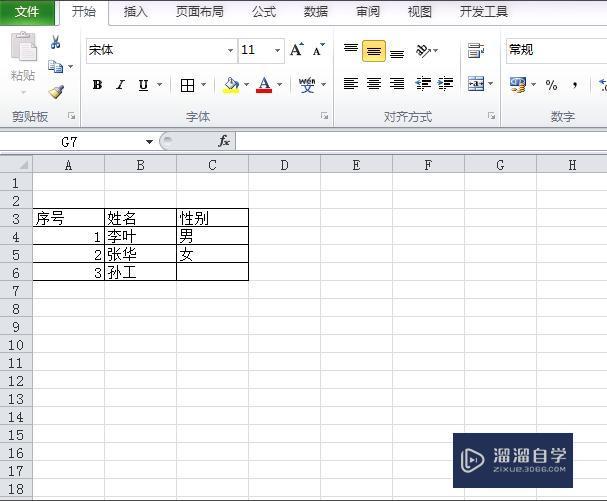The width and height of the screenshot is (607, 501).
Task: Click the fx insert function button
Action: coord(224,141)
